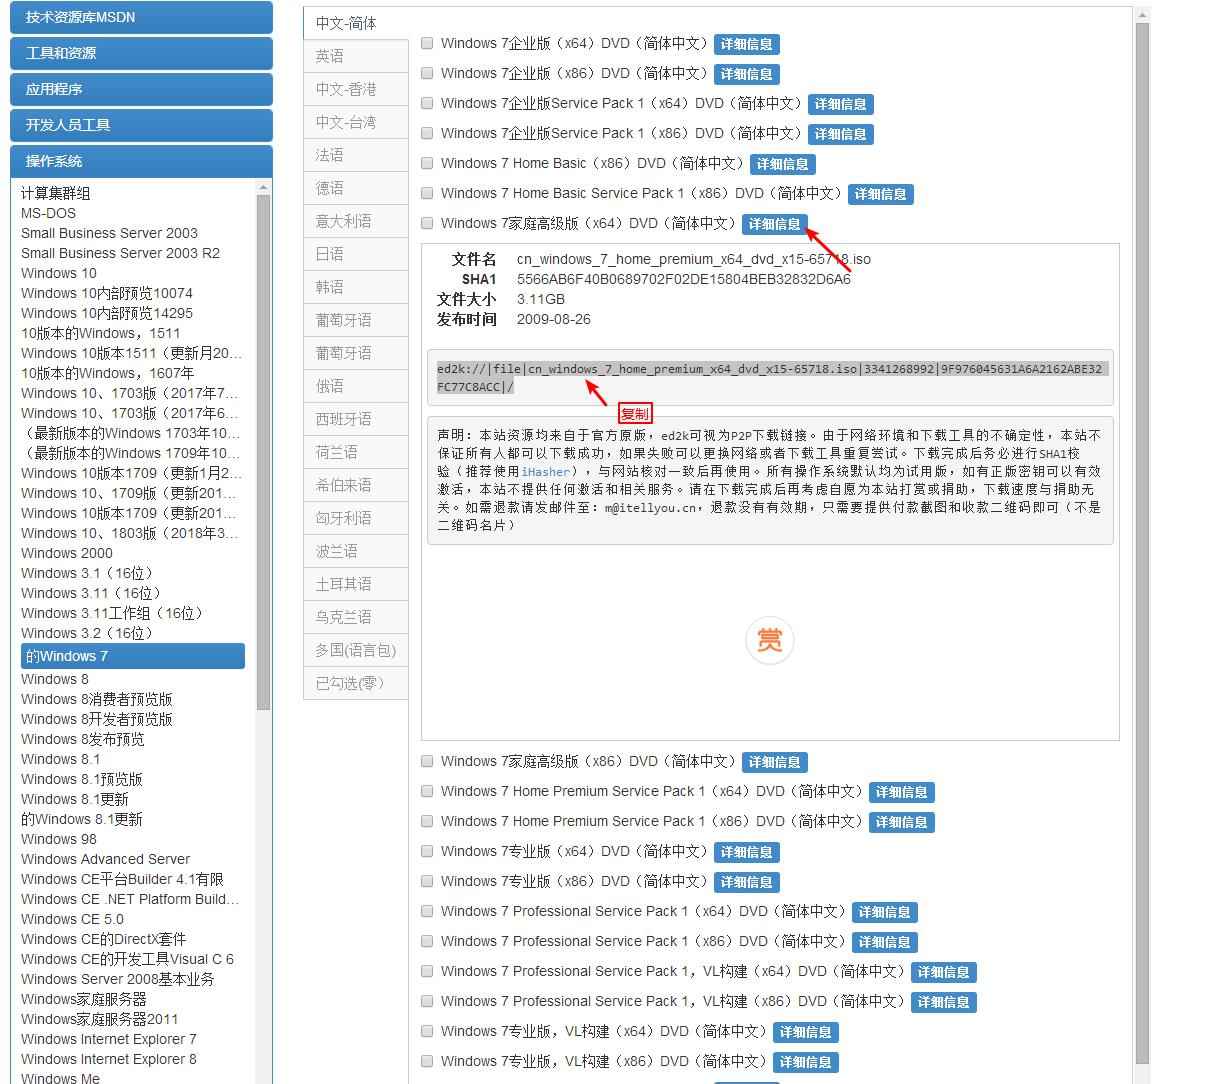Click the 赏 donation icon
Viewport: 1229px width, 1084px height.
(769, 641)
